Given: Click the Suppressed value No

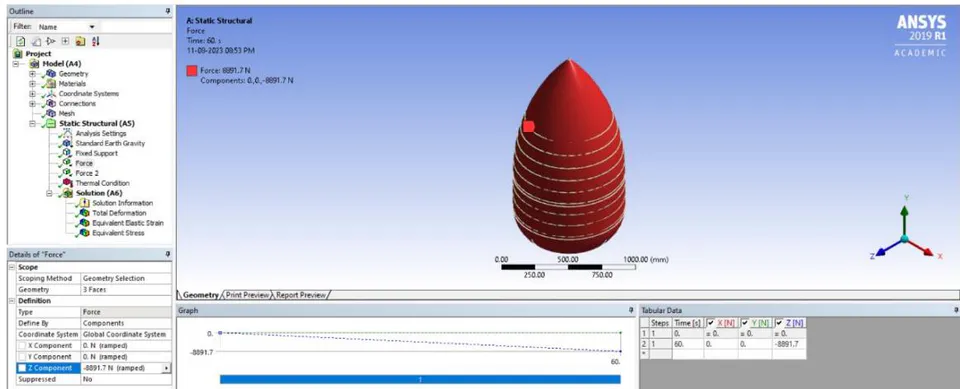Looking at the screenshot, I should pyautogui.click(x=126, y=379).
